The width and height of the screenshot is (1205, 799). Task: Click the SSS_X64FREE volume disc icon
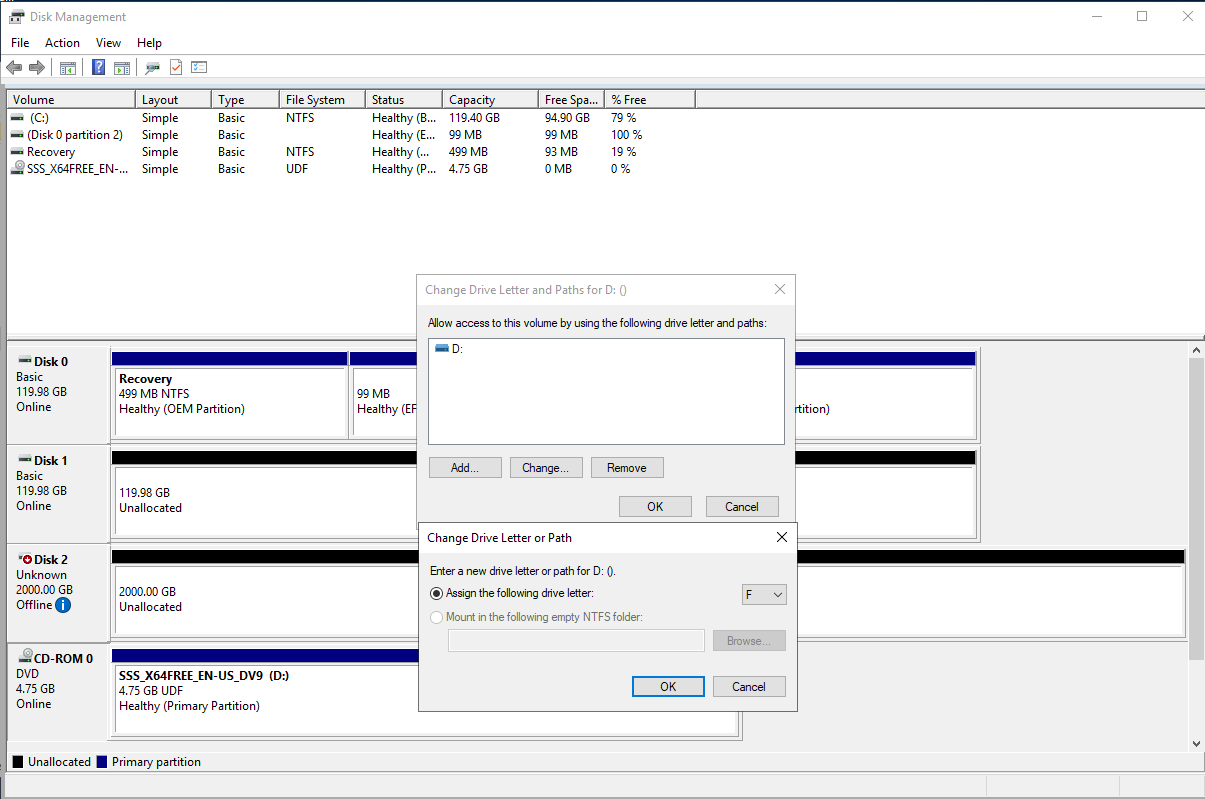(17, 168)
